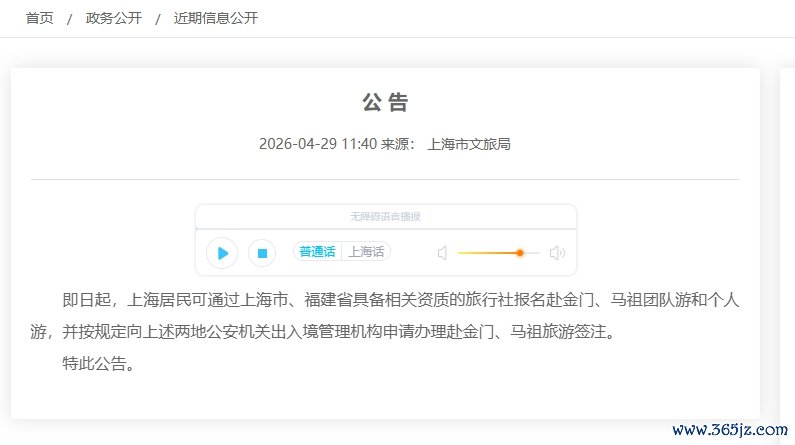Play the accessibility voice broadcast

222,253
